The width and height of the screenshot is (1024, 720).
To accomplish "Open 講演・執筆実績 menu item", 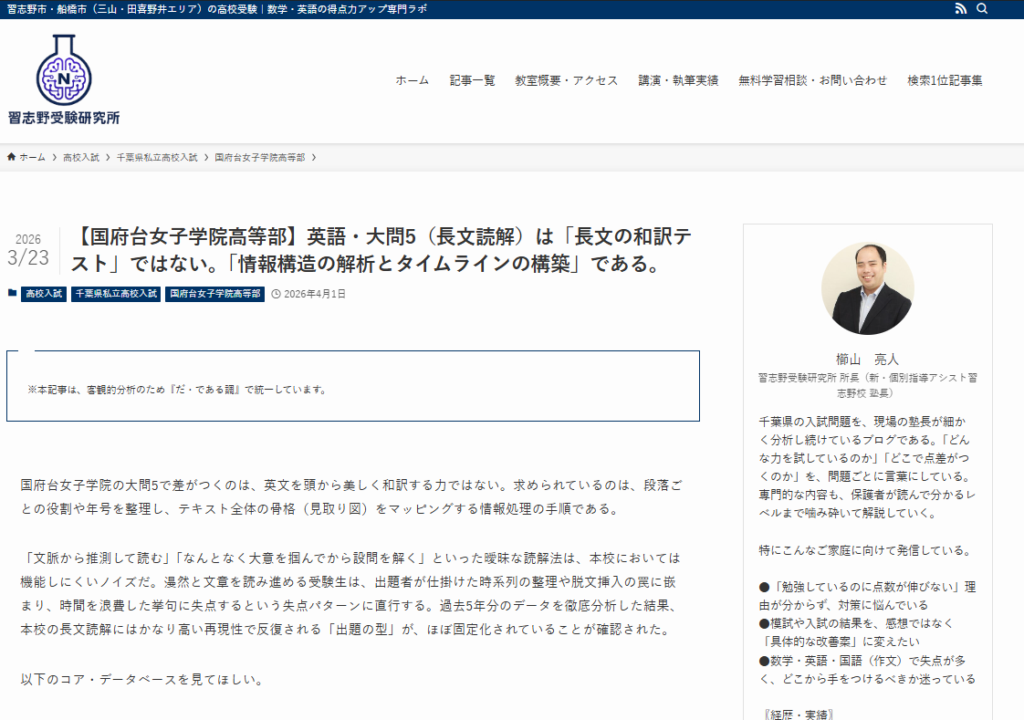I will [x=678, y=81].
